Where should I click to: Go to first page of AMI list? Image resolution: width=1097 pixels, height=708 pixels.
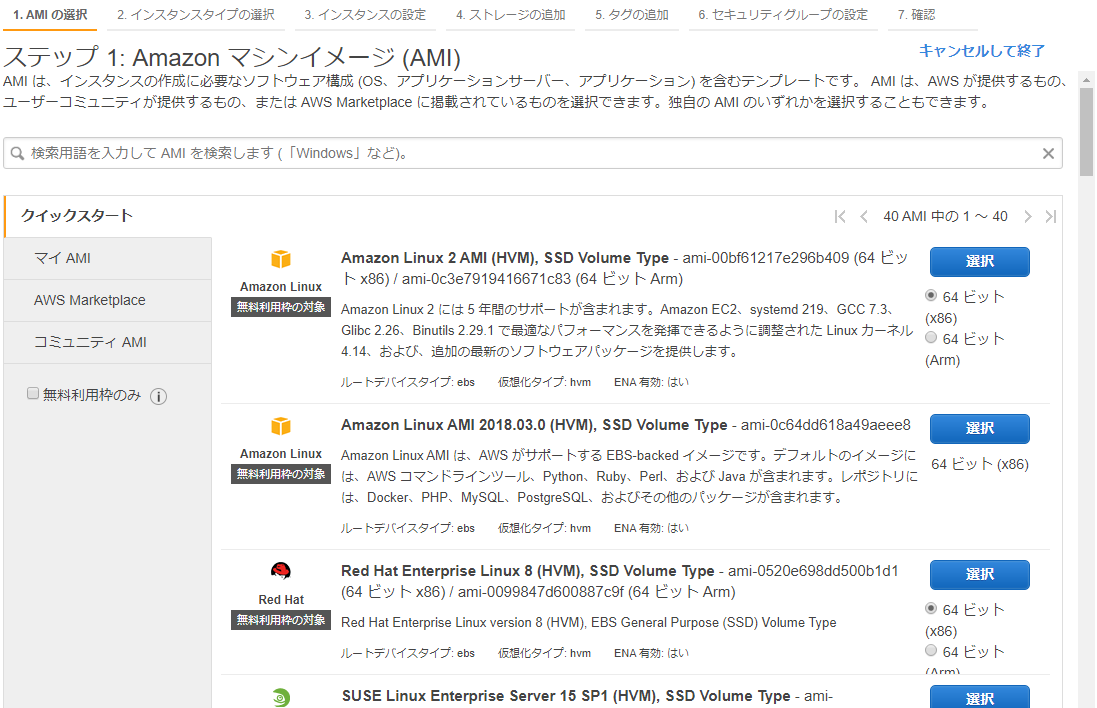[x=840, y=216]
